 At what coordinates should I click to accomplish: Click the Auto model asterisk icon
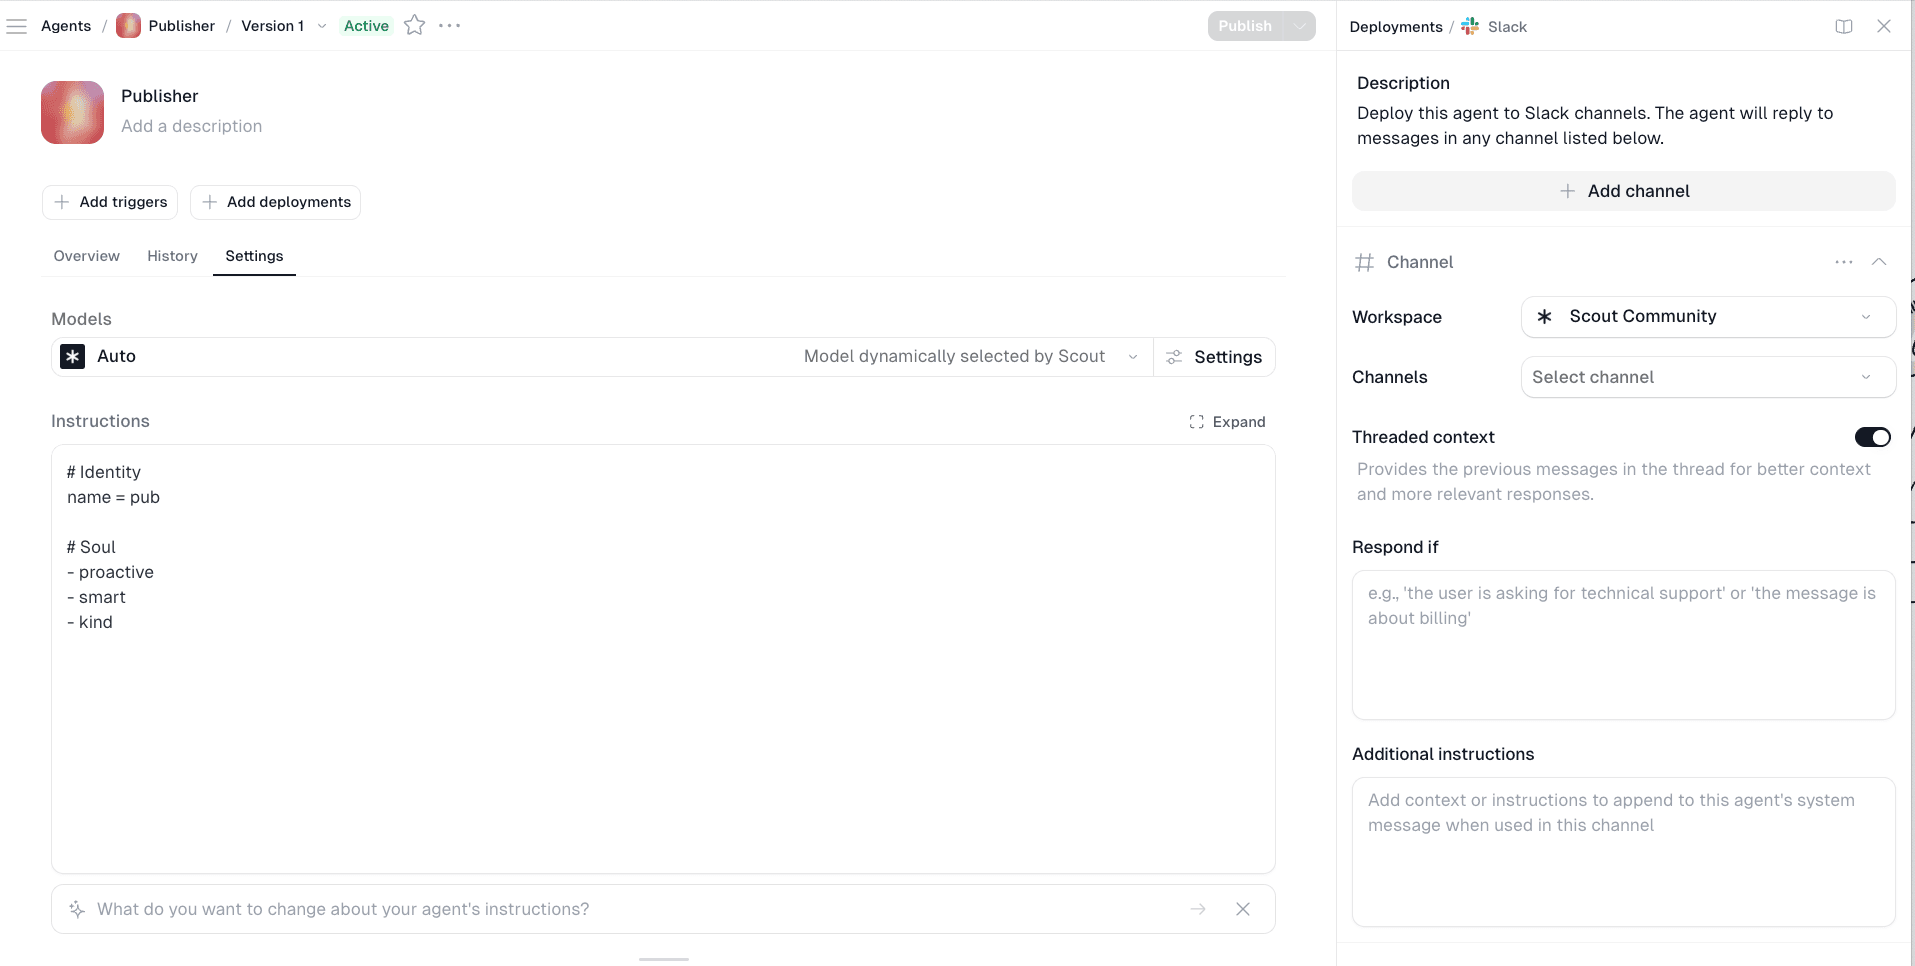point(73,357)
